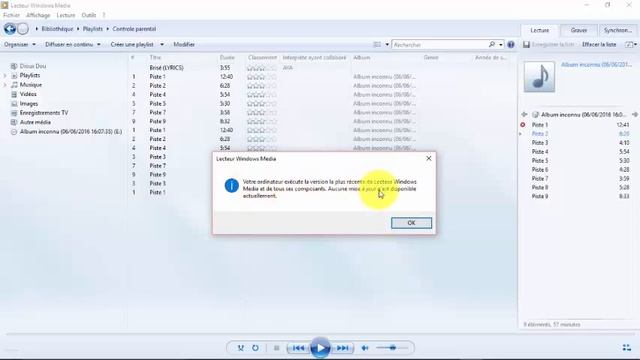Image resolution: width=640 pixels, height=360 pixels.
Task: Switch to the Lecture tab
Action: pos(540,30)
